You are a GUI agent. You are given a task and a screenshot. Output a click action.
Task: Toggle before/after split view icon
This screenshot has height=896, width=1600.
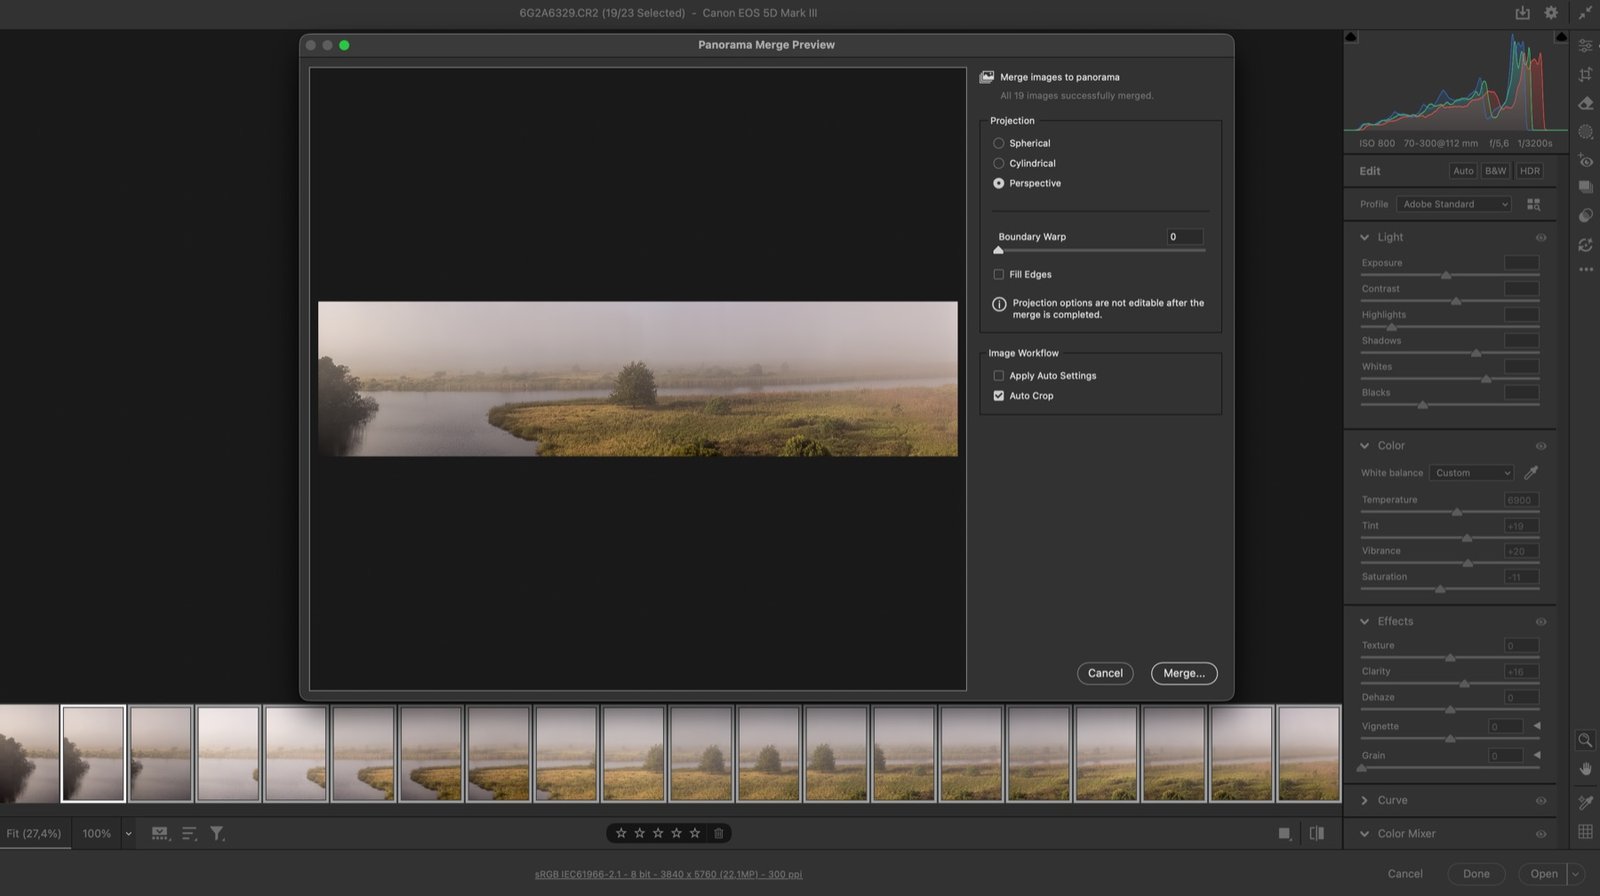[1317, 833]
